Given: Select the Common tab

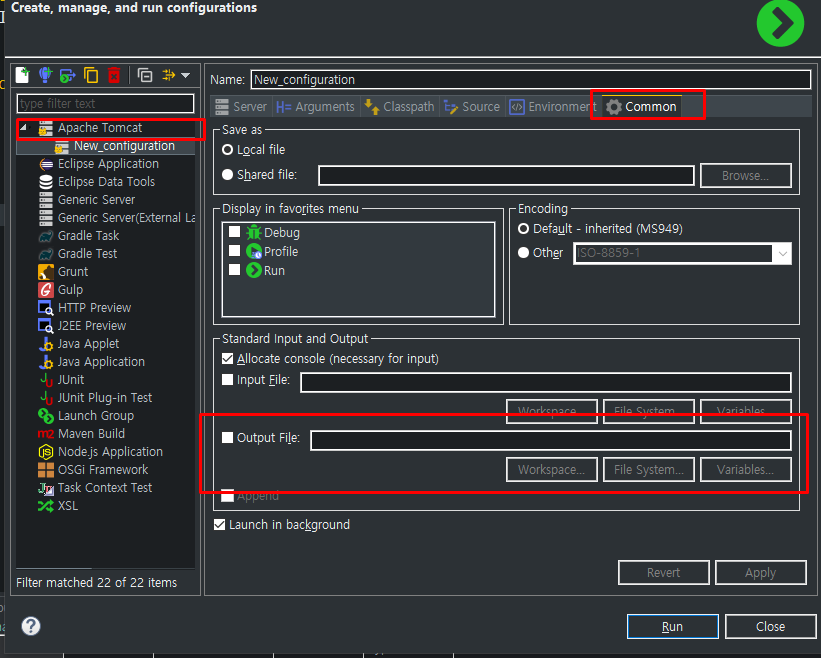Looking at the screenshot, I should (x=642, y=107).
